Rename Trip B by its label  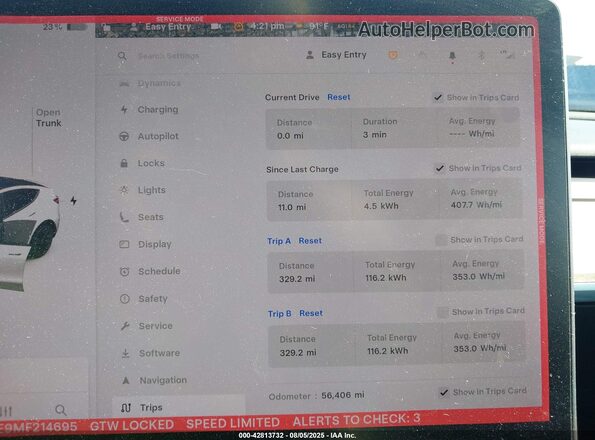tap(280, 314)
